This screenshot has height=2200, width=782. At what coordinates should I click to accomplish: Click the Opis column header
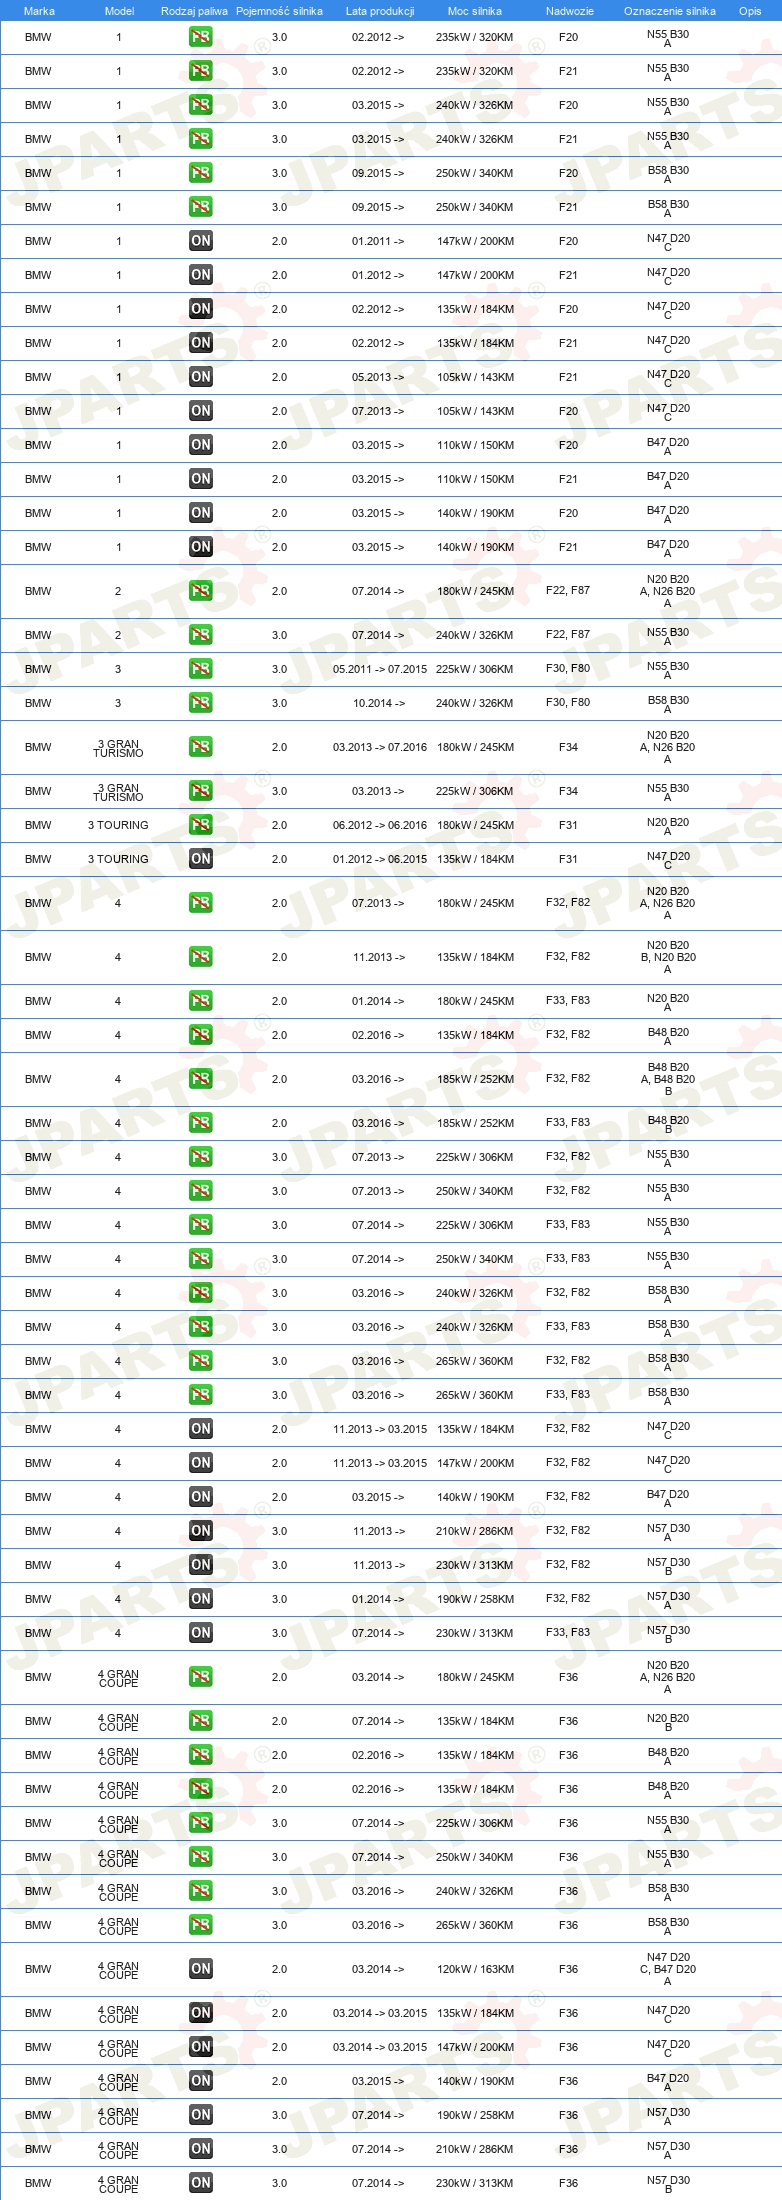(750, 11)
